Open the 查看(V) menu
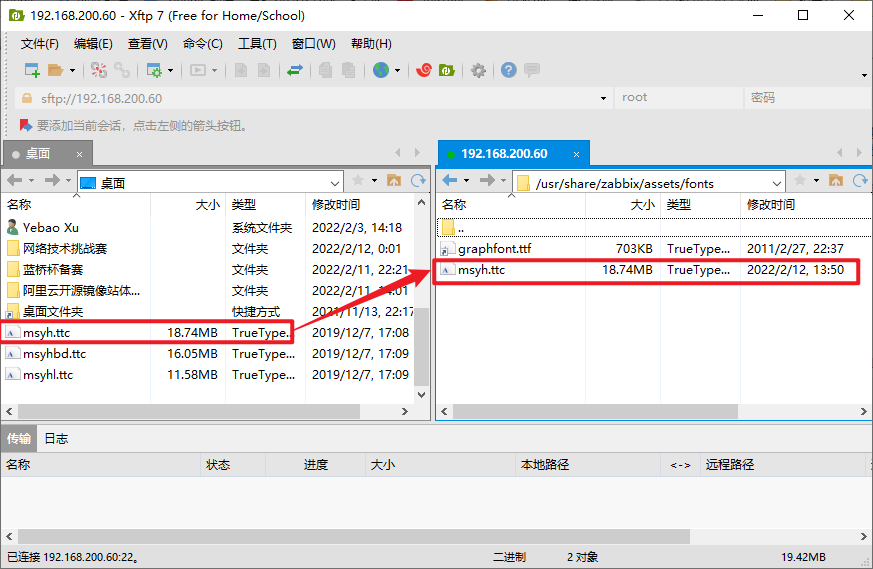 [148, 43]
